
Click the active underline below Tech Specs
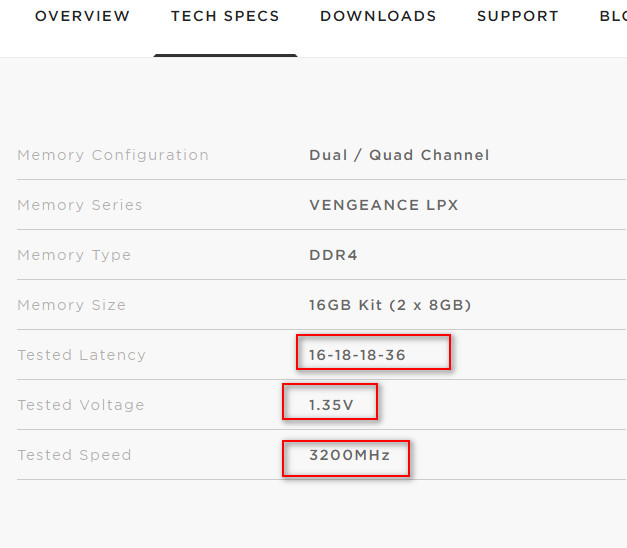pos(225,56)
